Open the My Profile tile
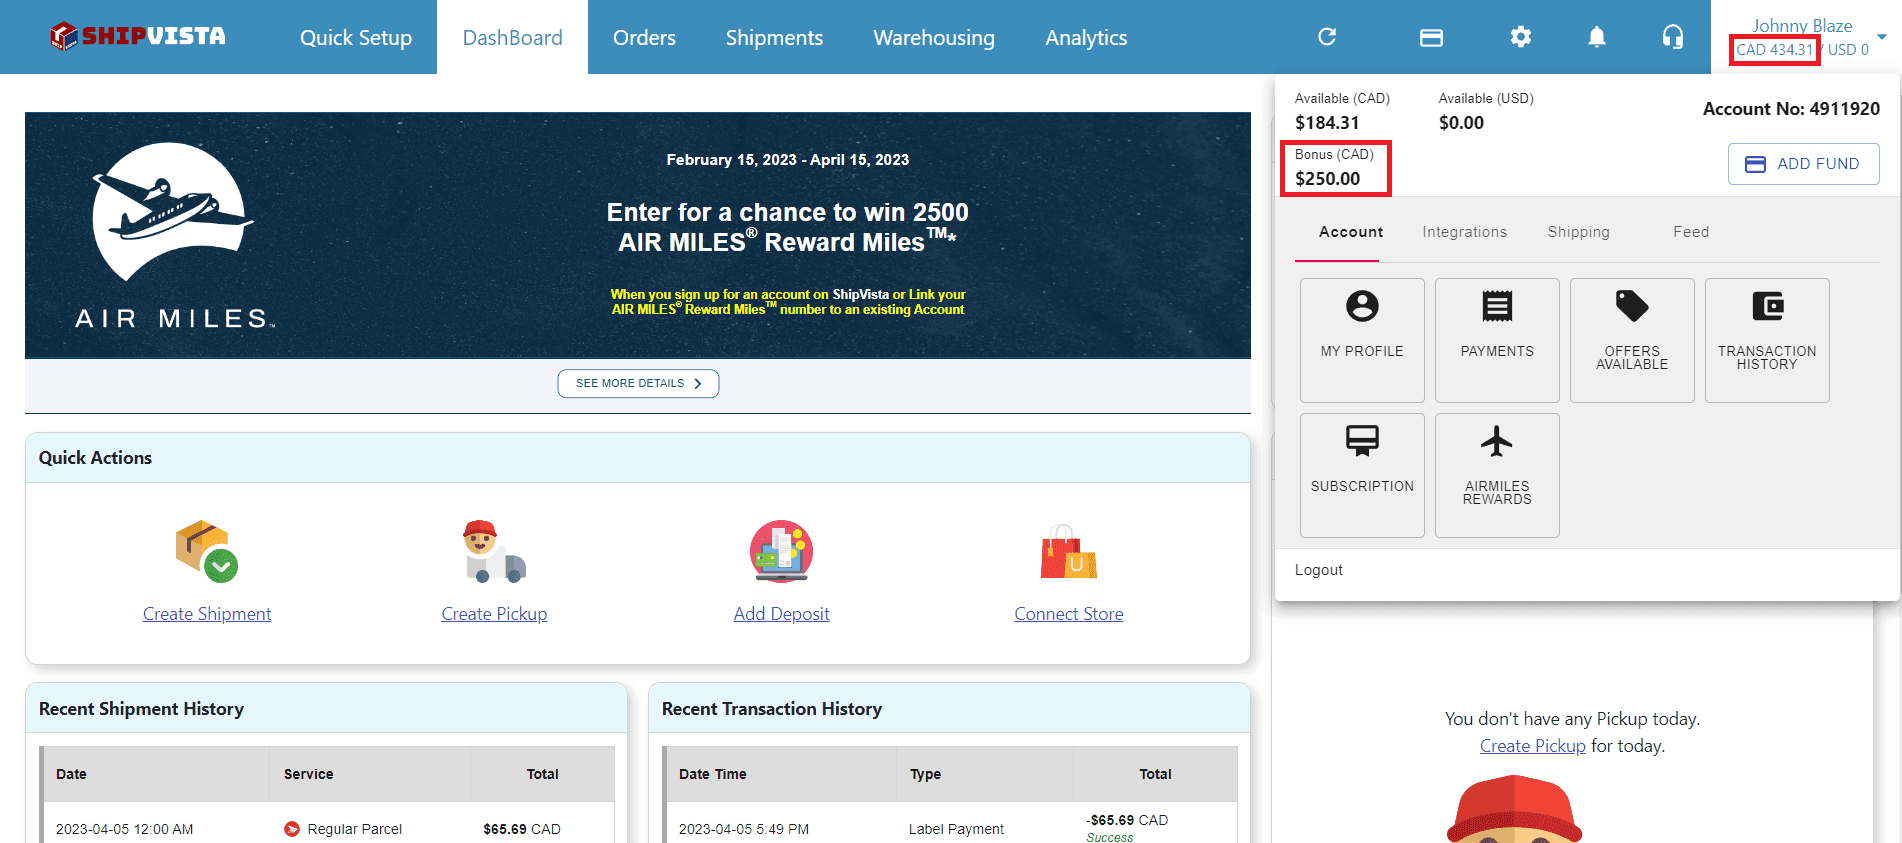The width and height of the screenshot is (1902, 843). 1362,340
